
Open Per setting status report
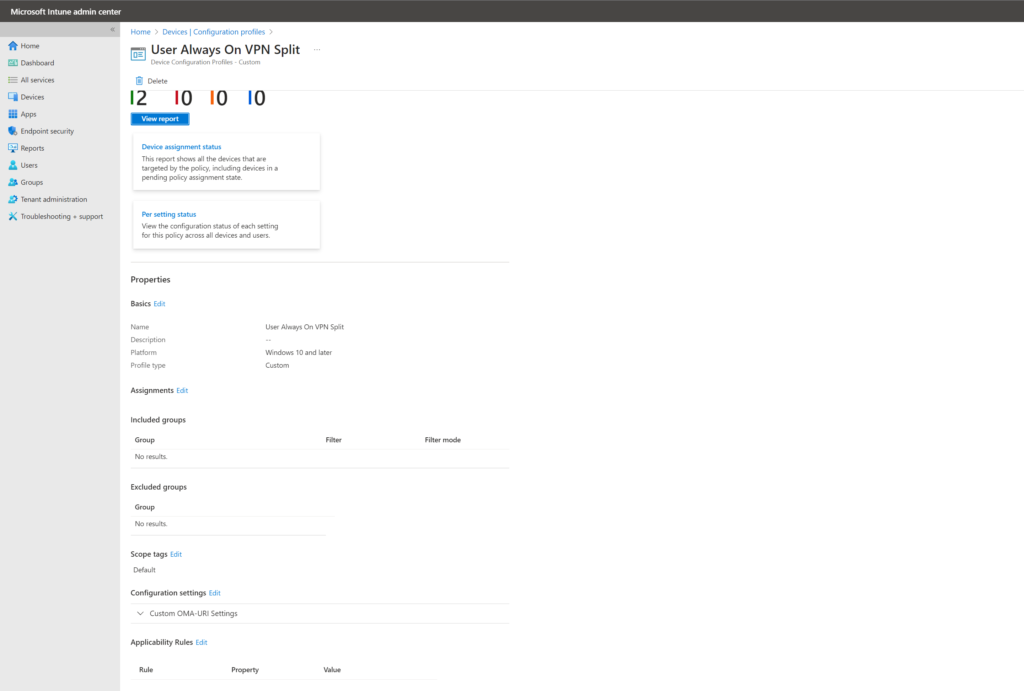point(168,214)
